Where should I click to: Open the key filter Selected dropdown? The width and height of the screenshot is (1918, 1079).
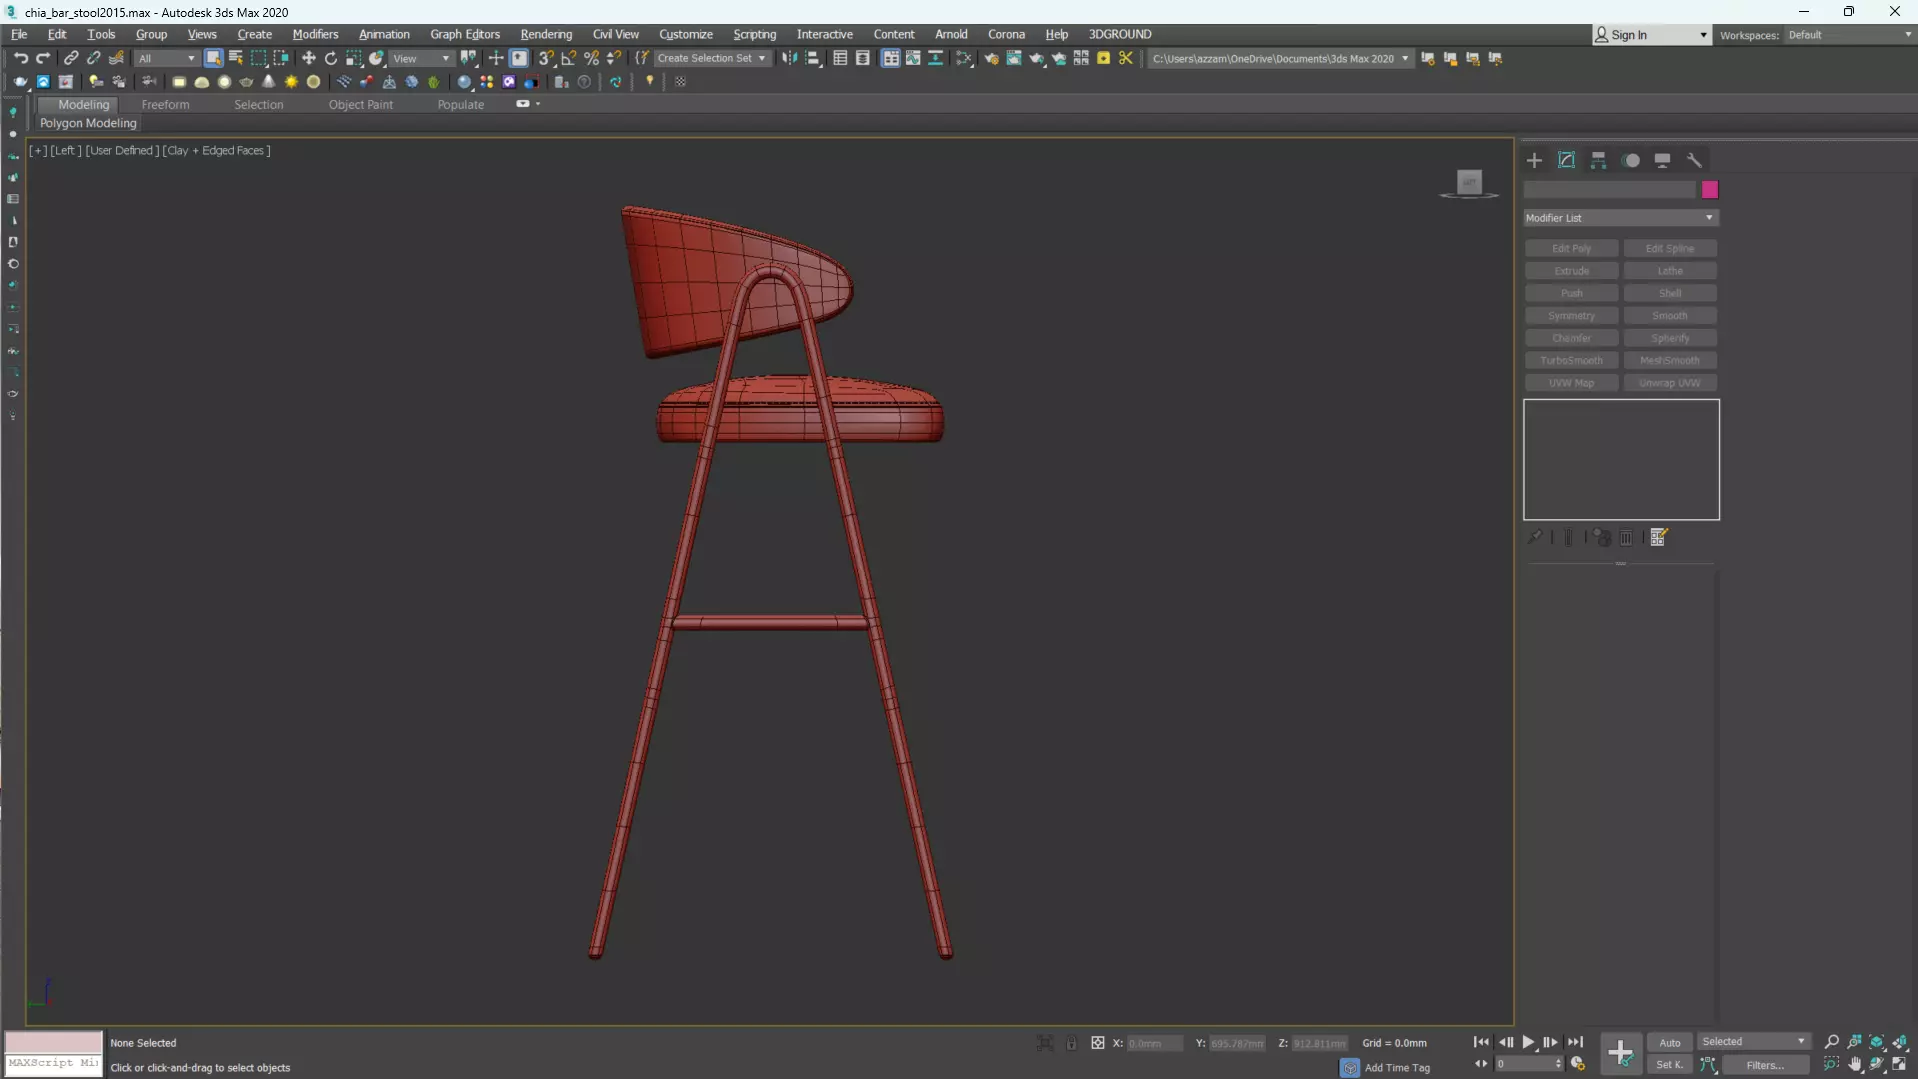click(x=1753, y=1042)
